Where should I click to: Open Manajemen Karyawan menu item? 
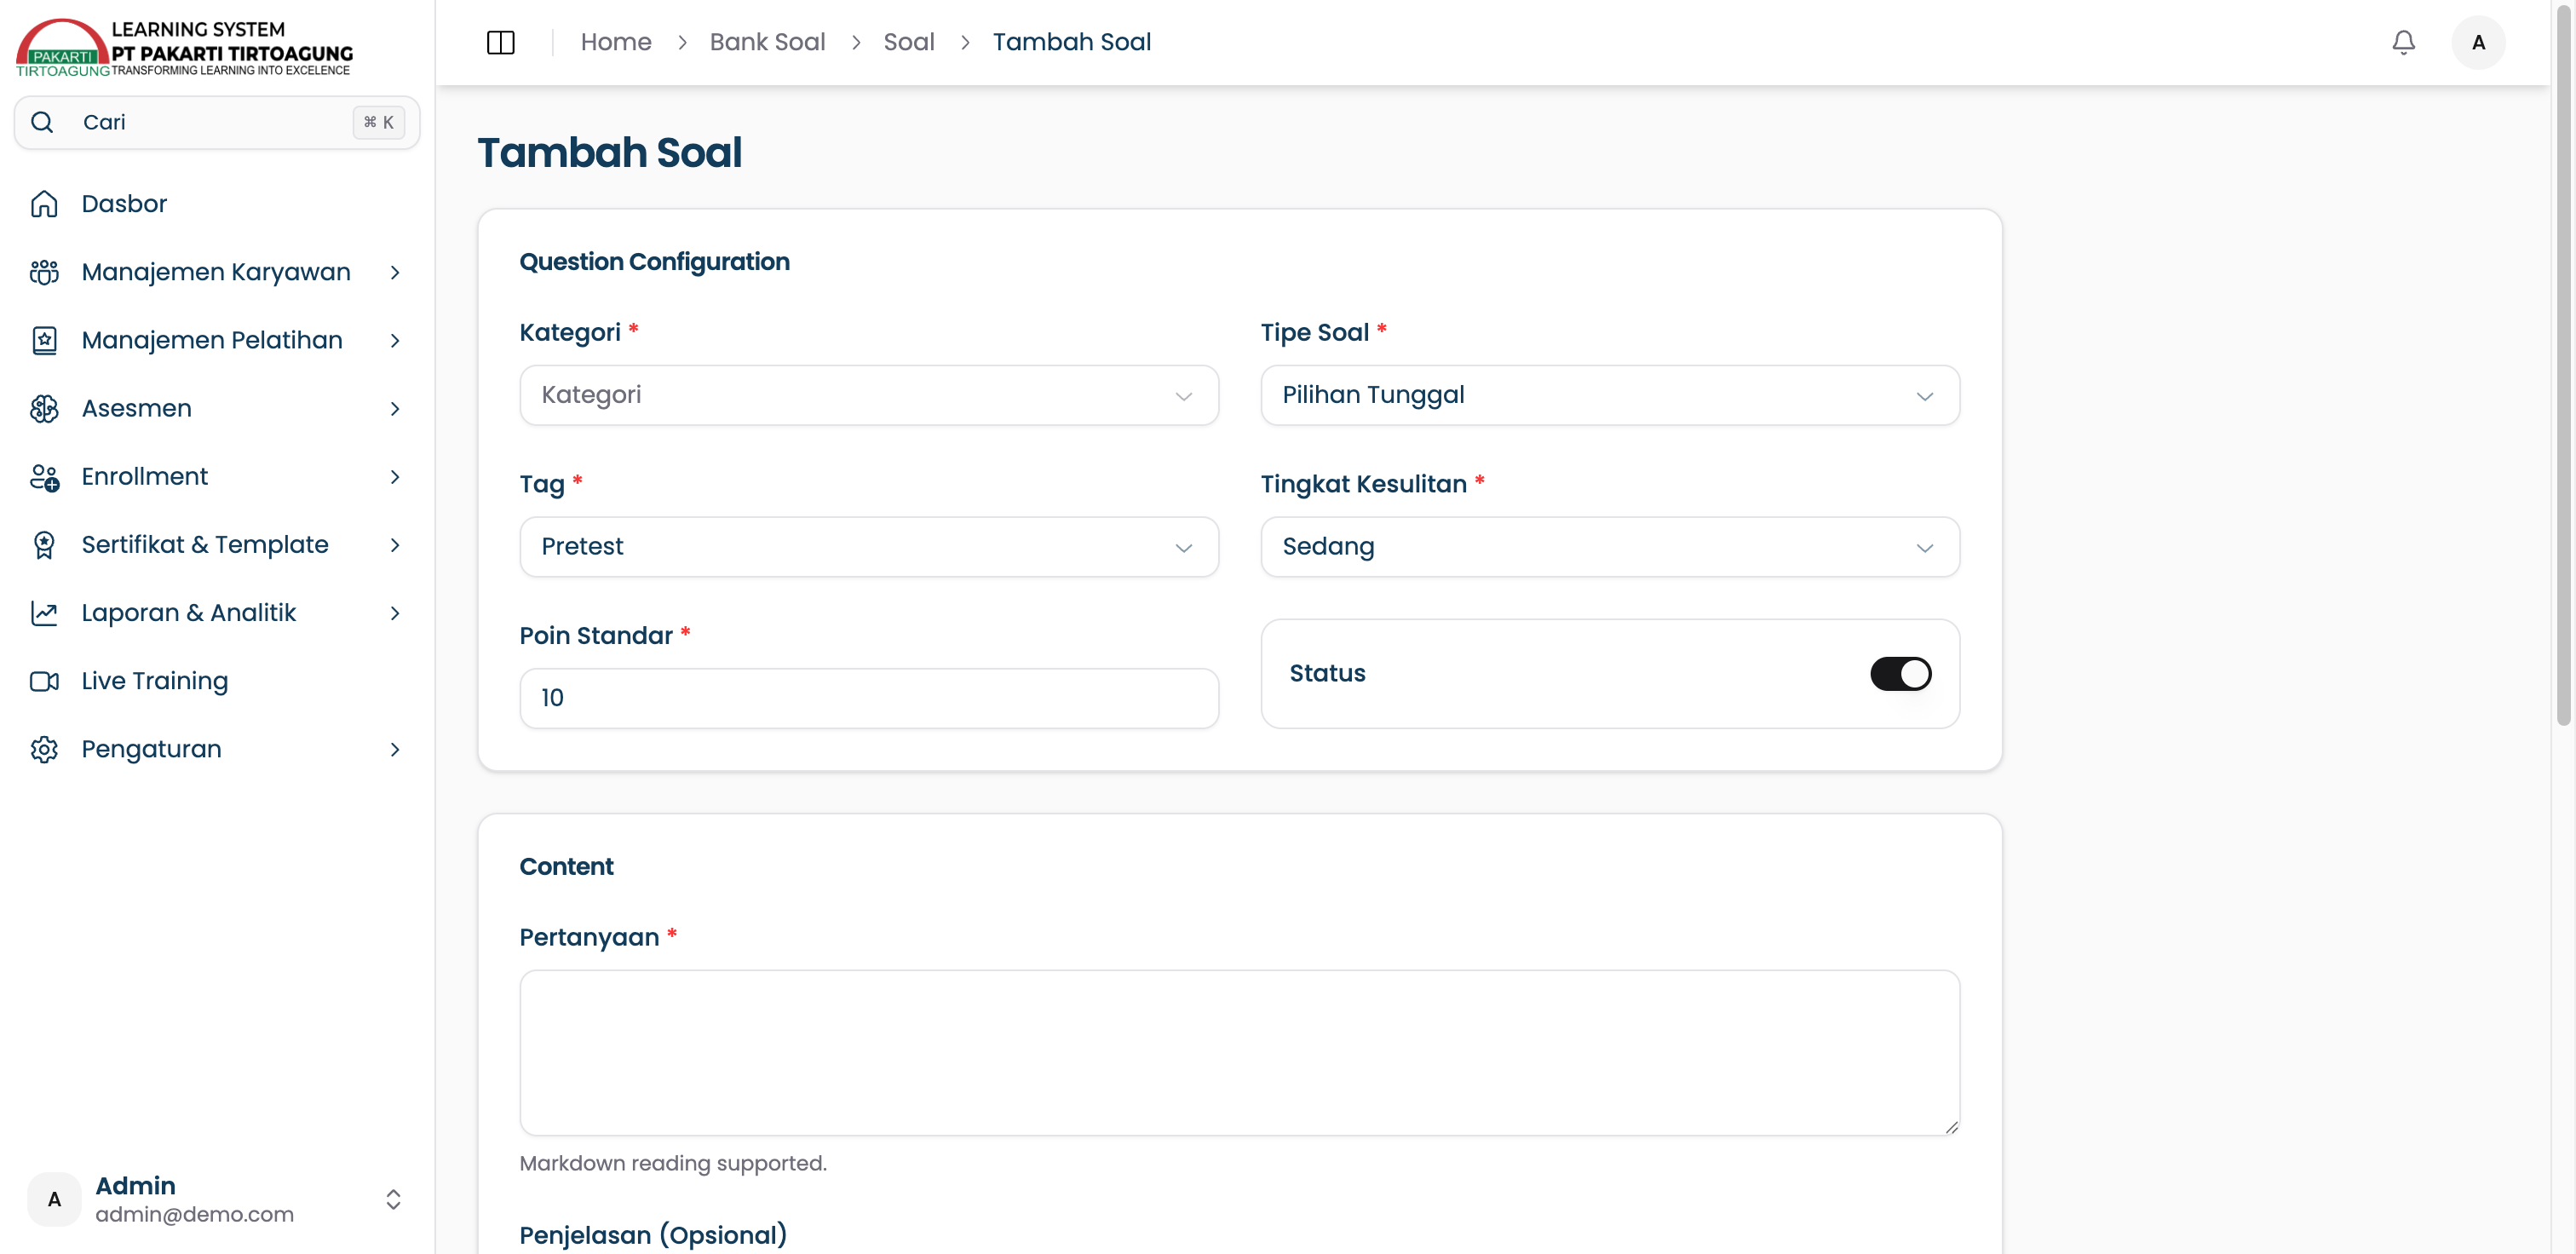click(x=217, y=272)
